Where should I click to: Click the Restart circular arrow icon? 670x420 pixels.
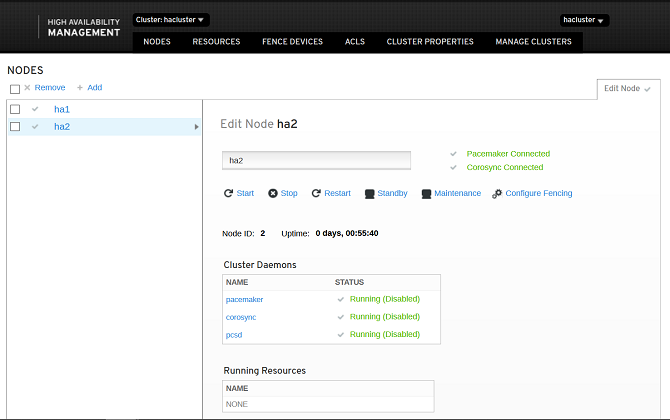point(316,193)
